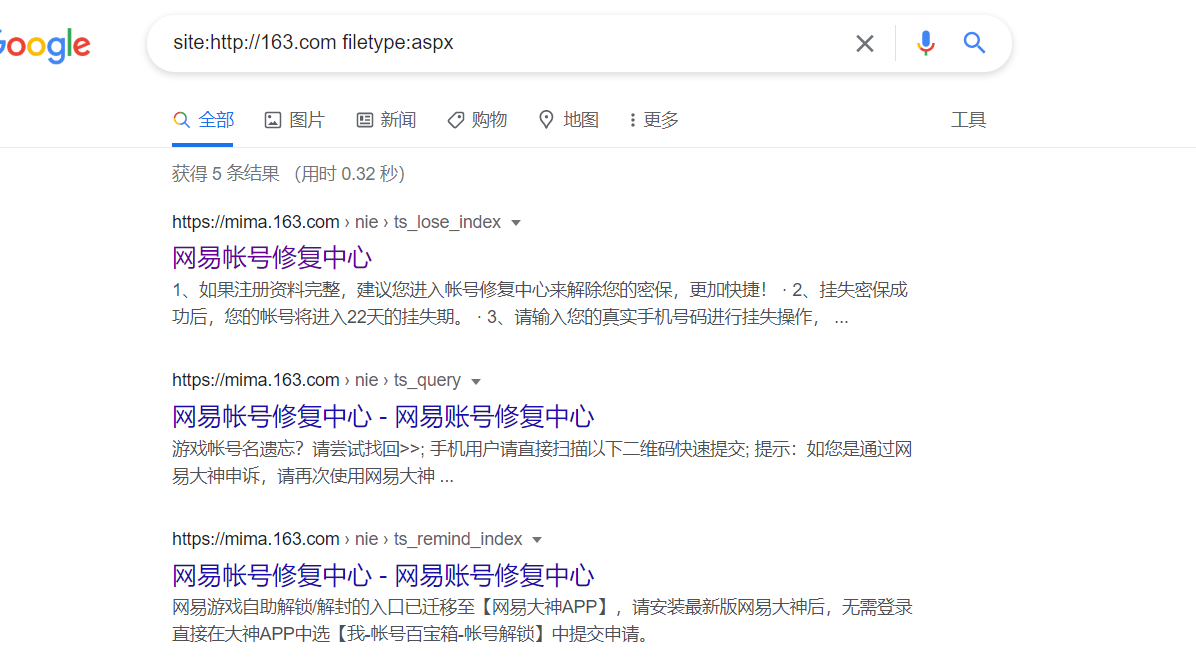
Task: Open result title under ts_query URL
Action: pos(383,417)
